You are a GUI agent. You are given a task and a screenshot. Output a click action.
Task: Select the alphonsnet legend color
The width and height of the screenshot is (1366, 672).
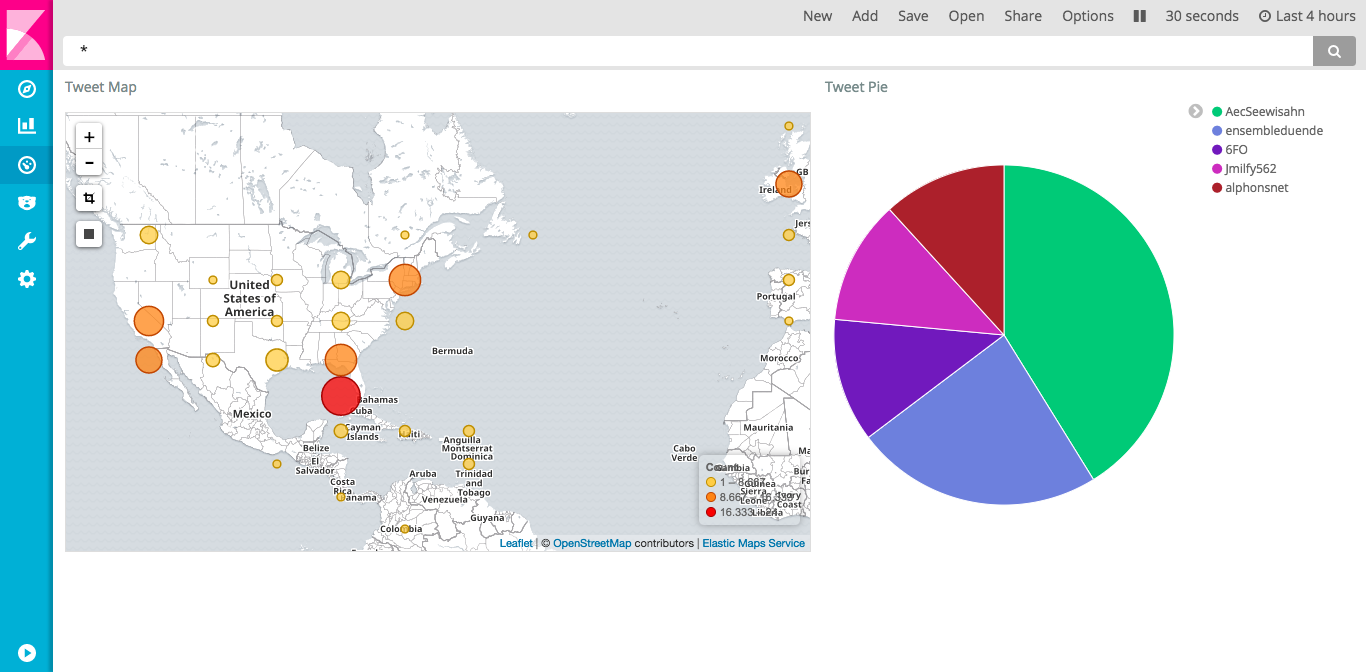click(x=1217, y=188)
